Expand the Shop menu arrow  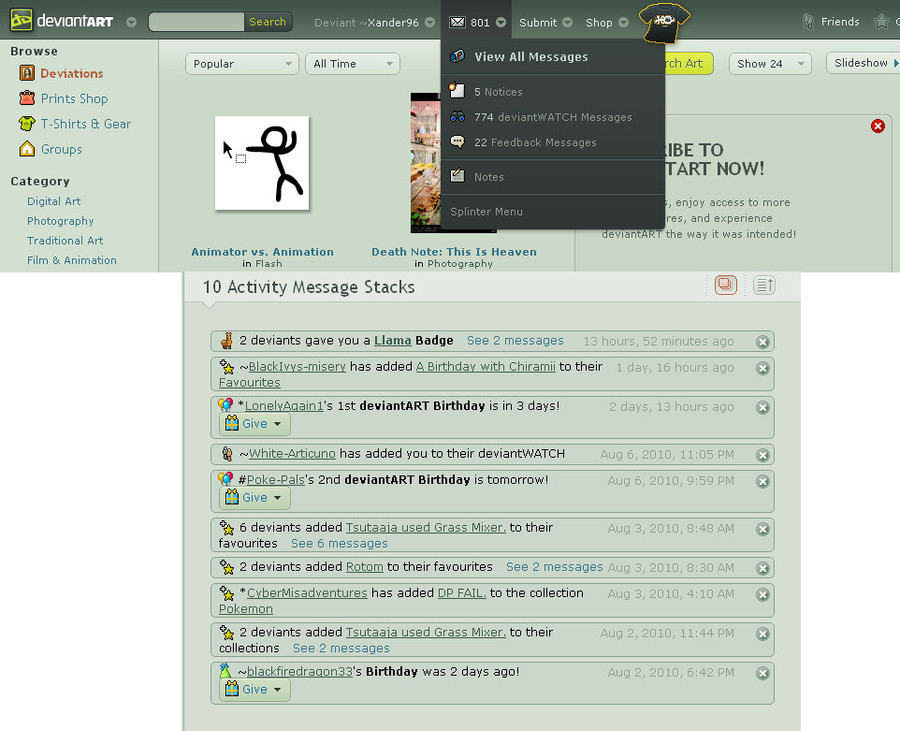[623, 22]
